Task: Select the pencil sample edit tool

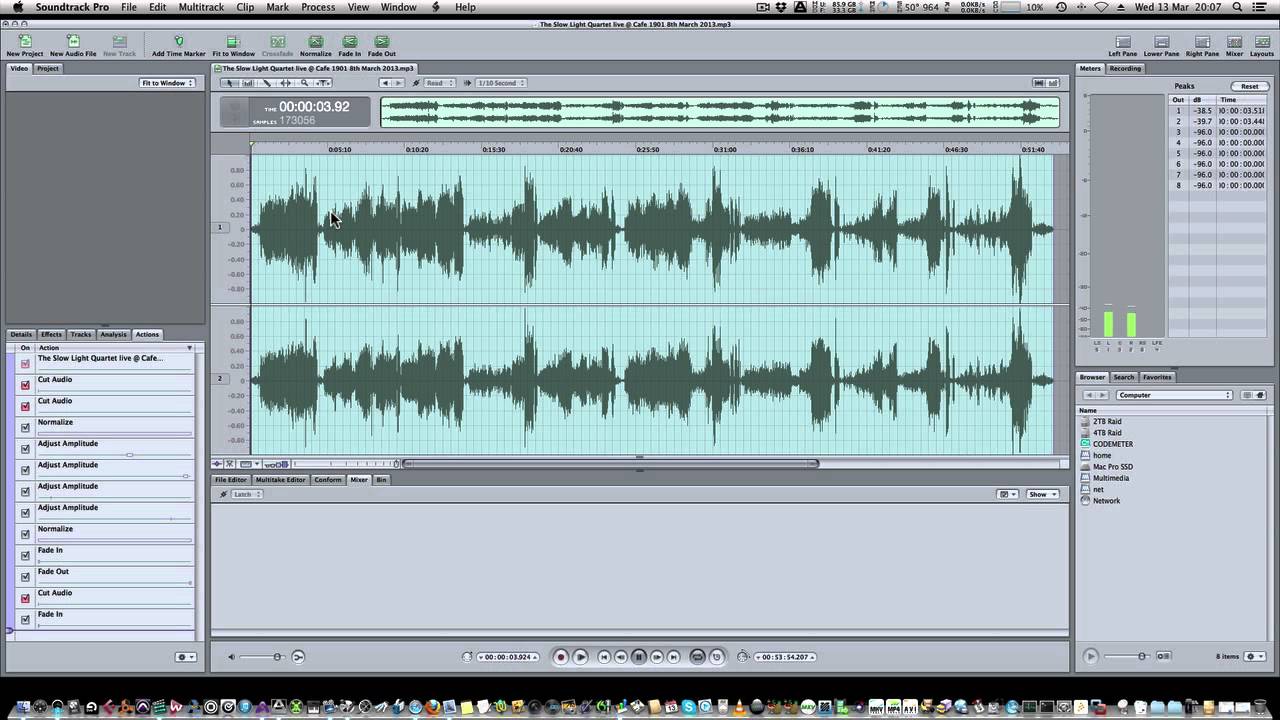Action: click(267, 83)
